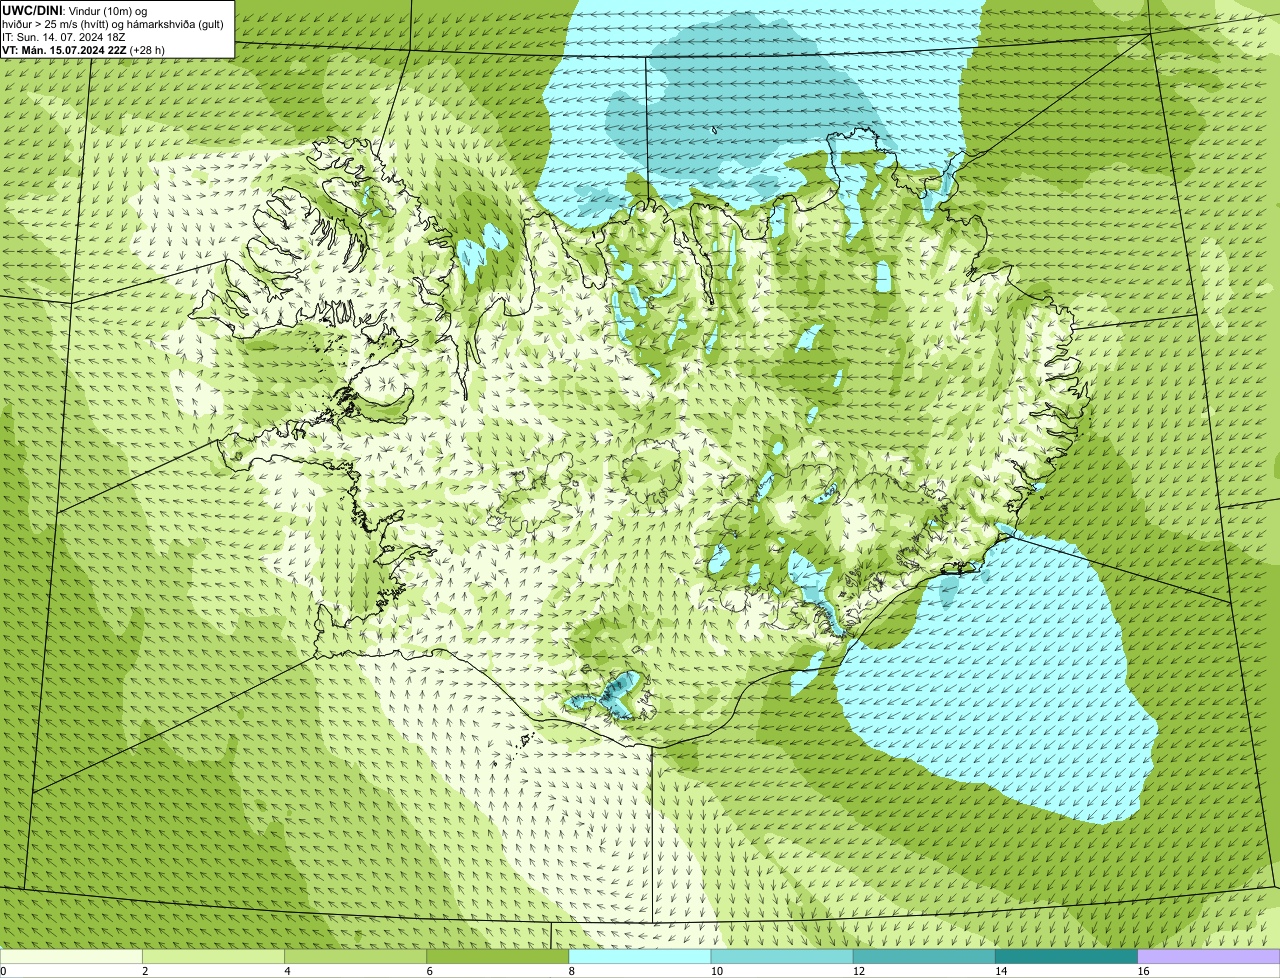Click the 2–4 m/s light green legend swatch
The image size is (1280, 978).
click(x=213, y=956)
